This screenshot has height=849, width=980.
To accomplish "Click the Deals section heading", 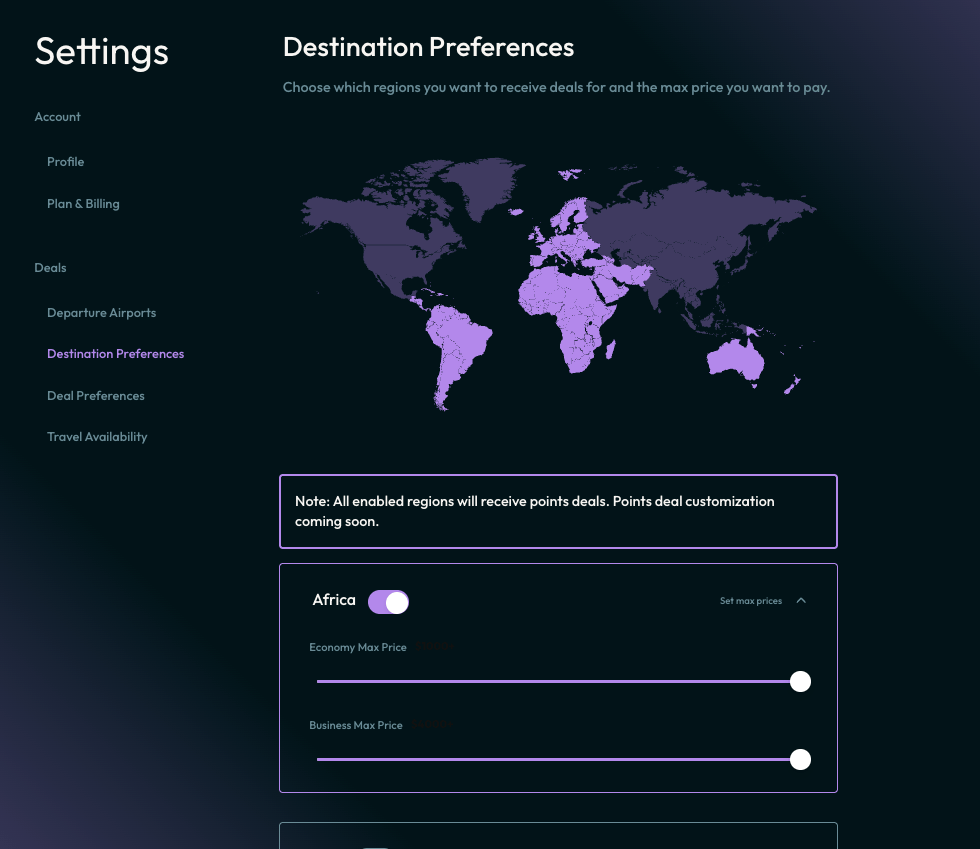I will click(50, 268).
